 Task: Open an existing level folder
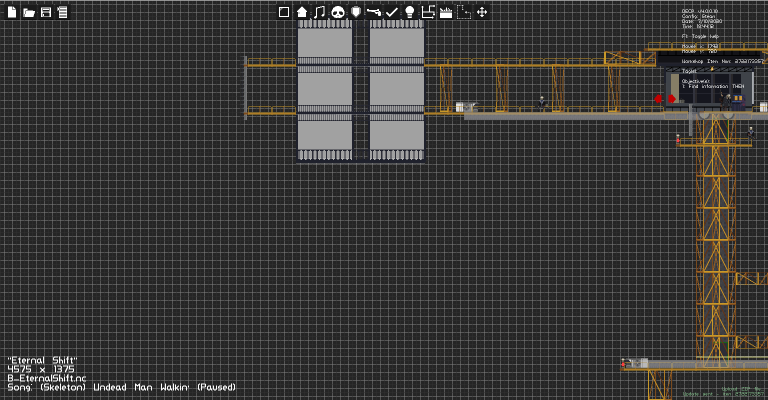click(x=29, y=12)
